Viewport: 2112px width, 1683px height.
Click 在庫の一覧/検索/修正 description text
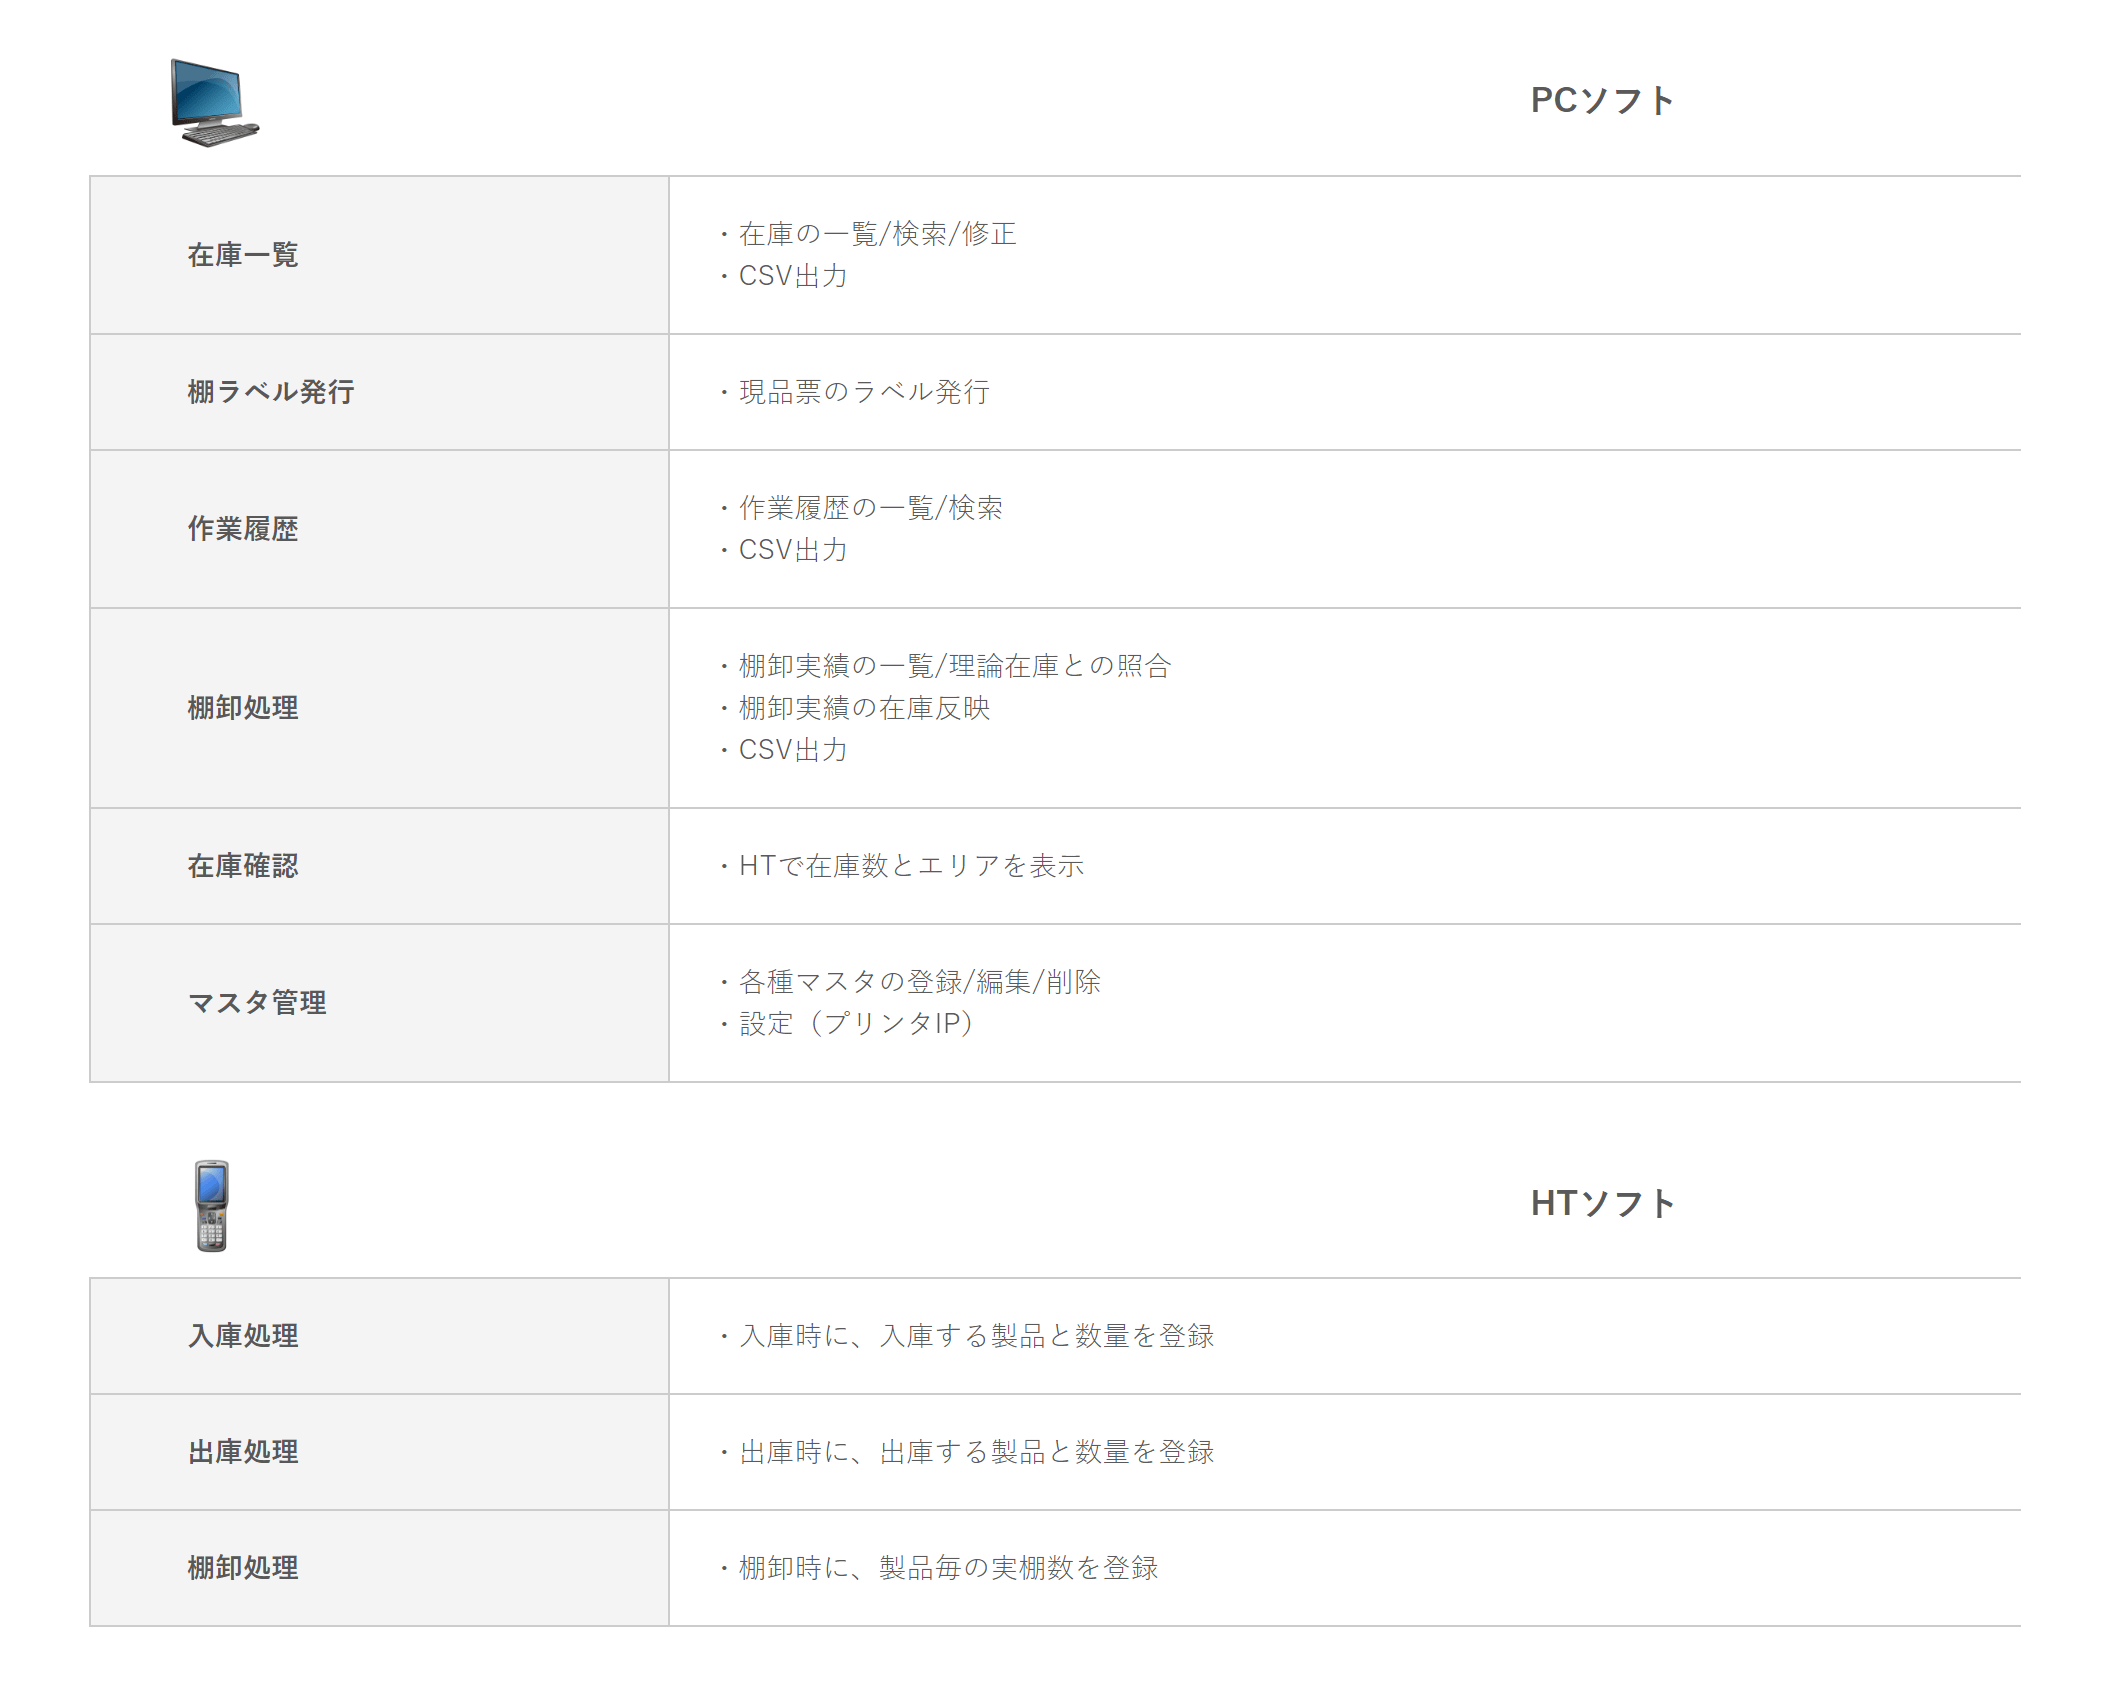coord(876,234)
